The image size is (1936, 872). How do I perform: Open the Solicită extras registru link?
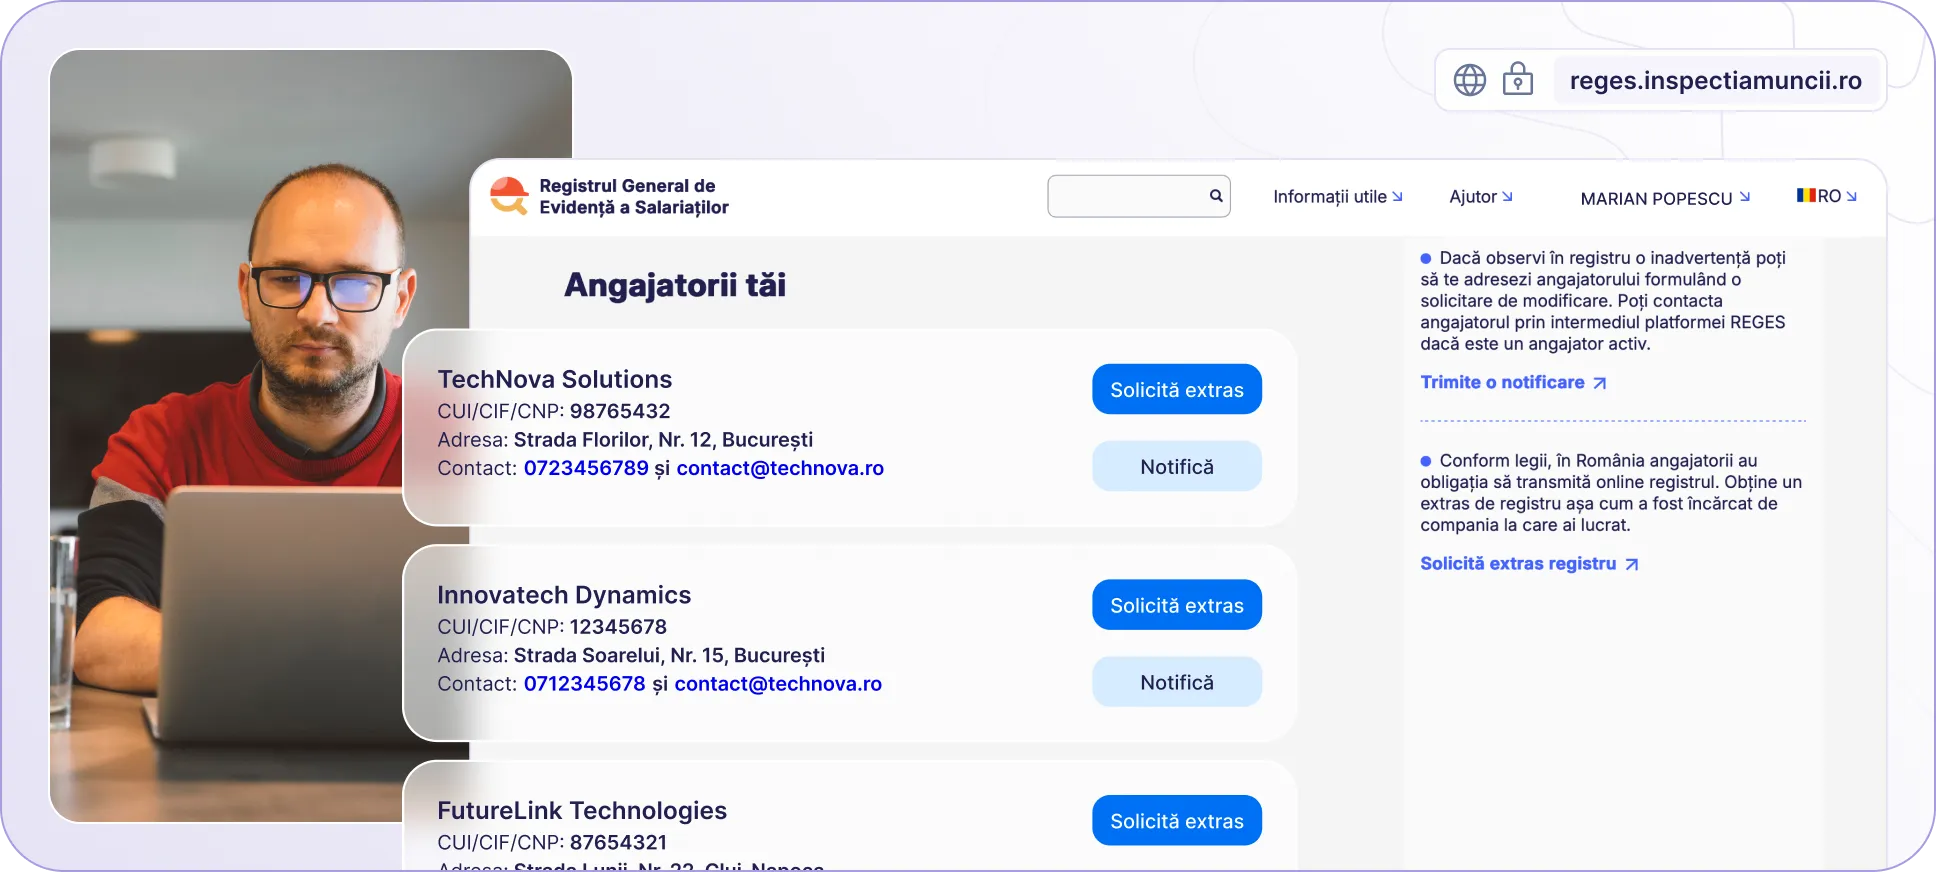(1529, 563)
